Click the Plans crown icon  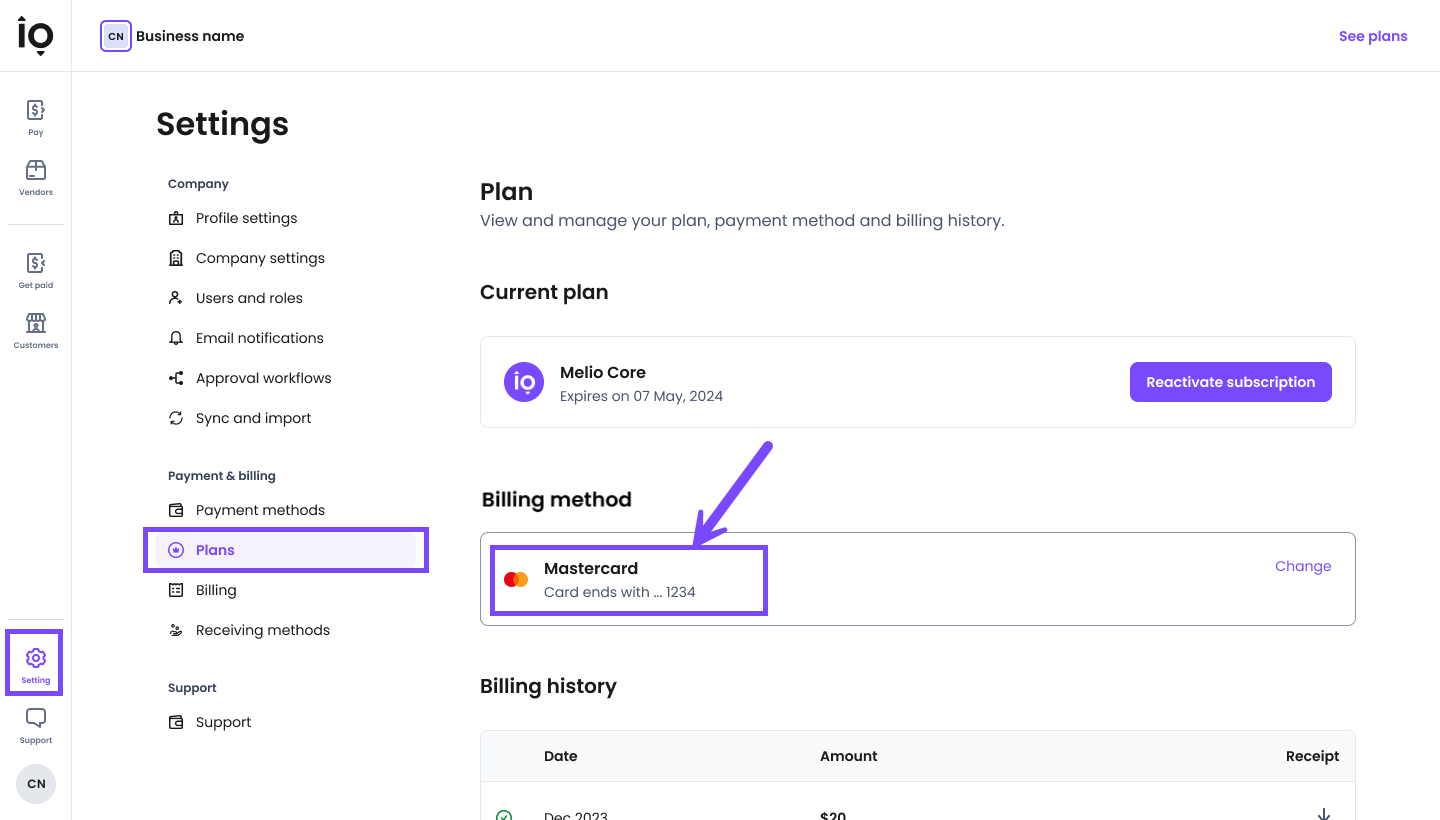coord(176,550)
